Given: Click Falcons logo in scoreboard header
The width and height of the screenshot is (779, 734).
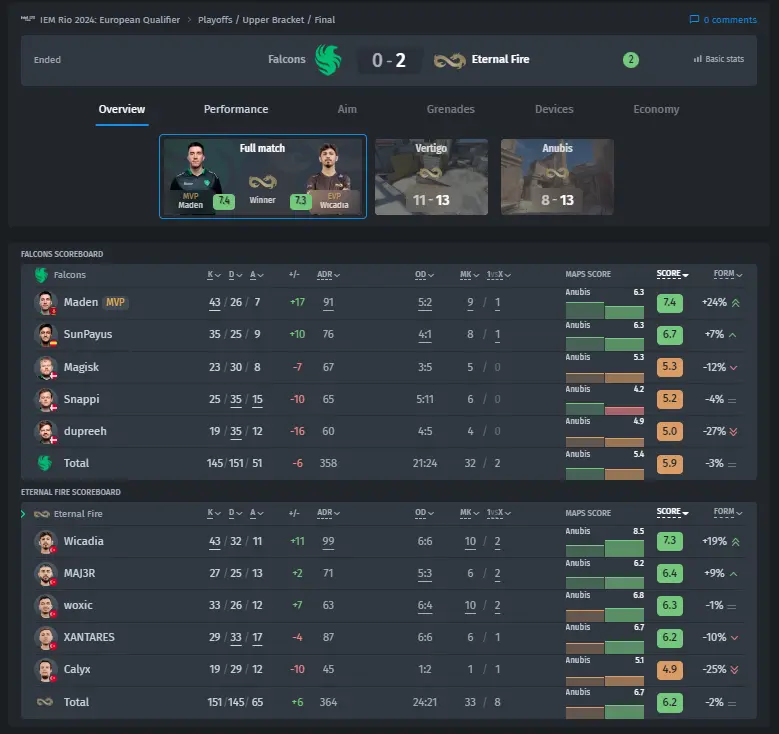Looking at the screenshot, I should (41, 275).
